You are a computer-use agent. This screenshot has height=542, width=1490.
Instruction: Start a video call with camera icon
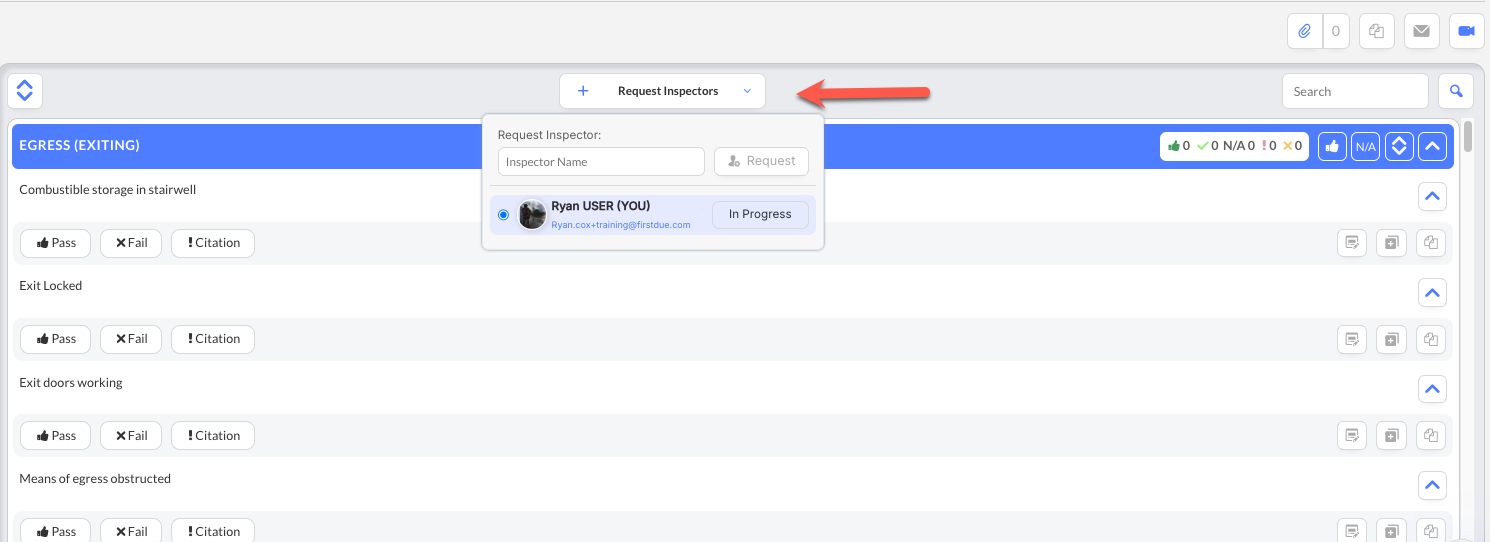[x=1467, y=31]
